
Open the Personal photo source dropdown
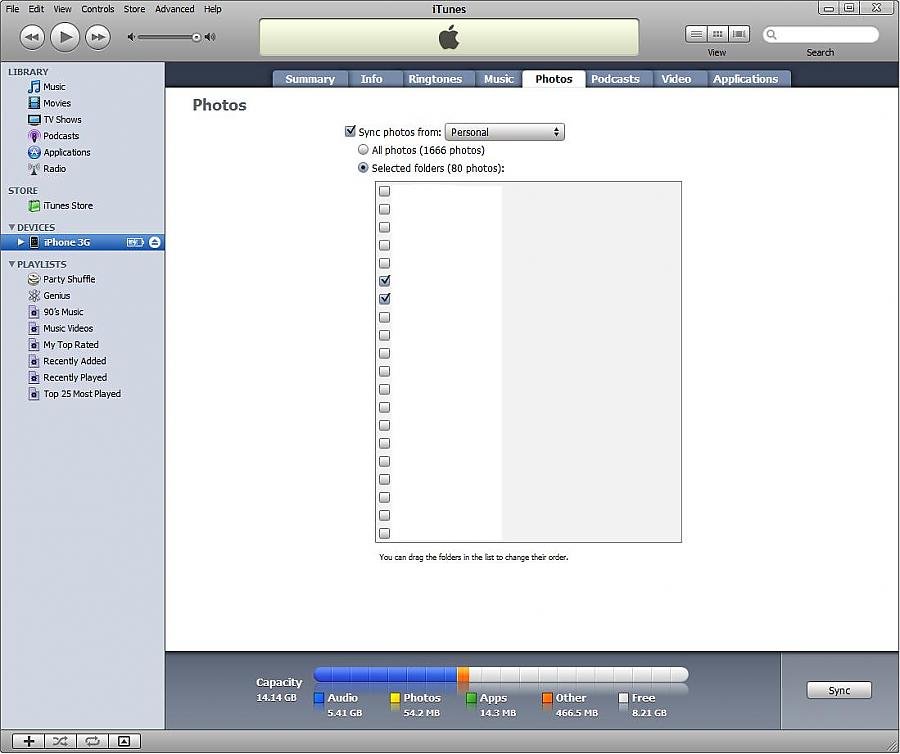point(505,132)
